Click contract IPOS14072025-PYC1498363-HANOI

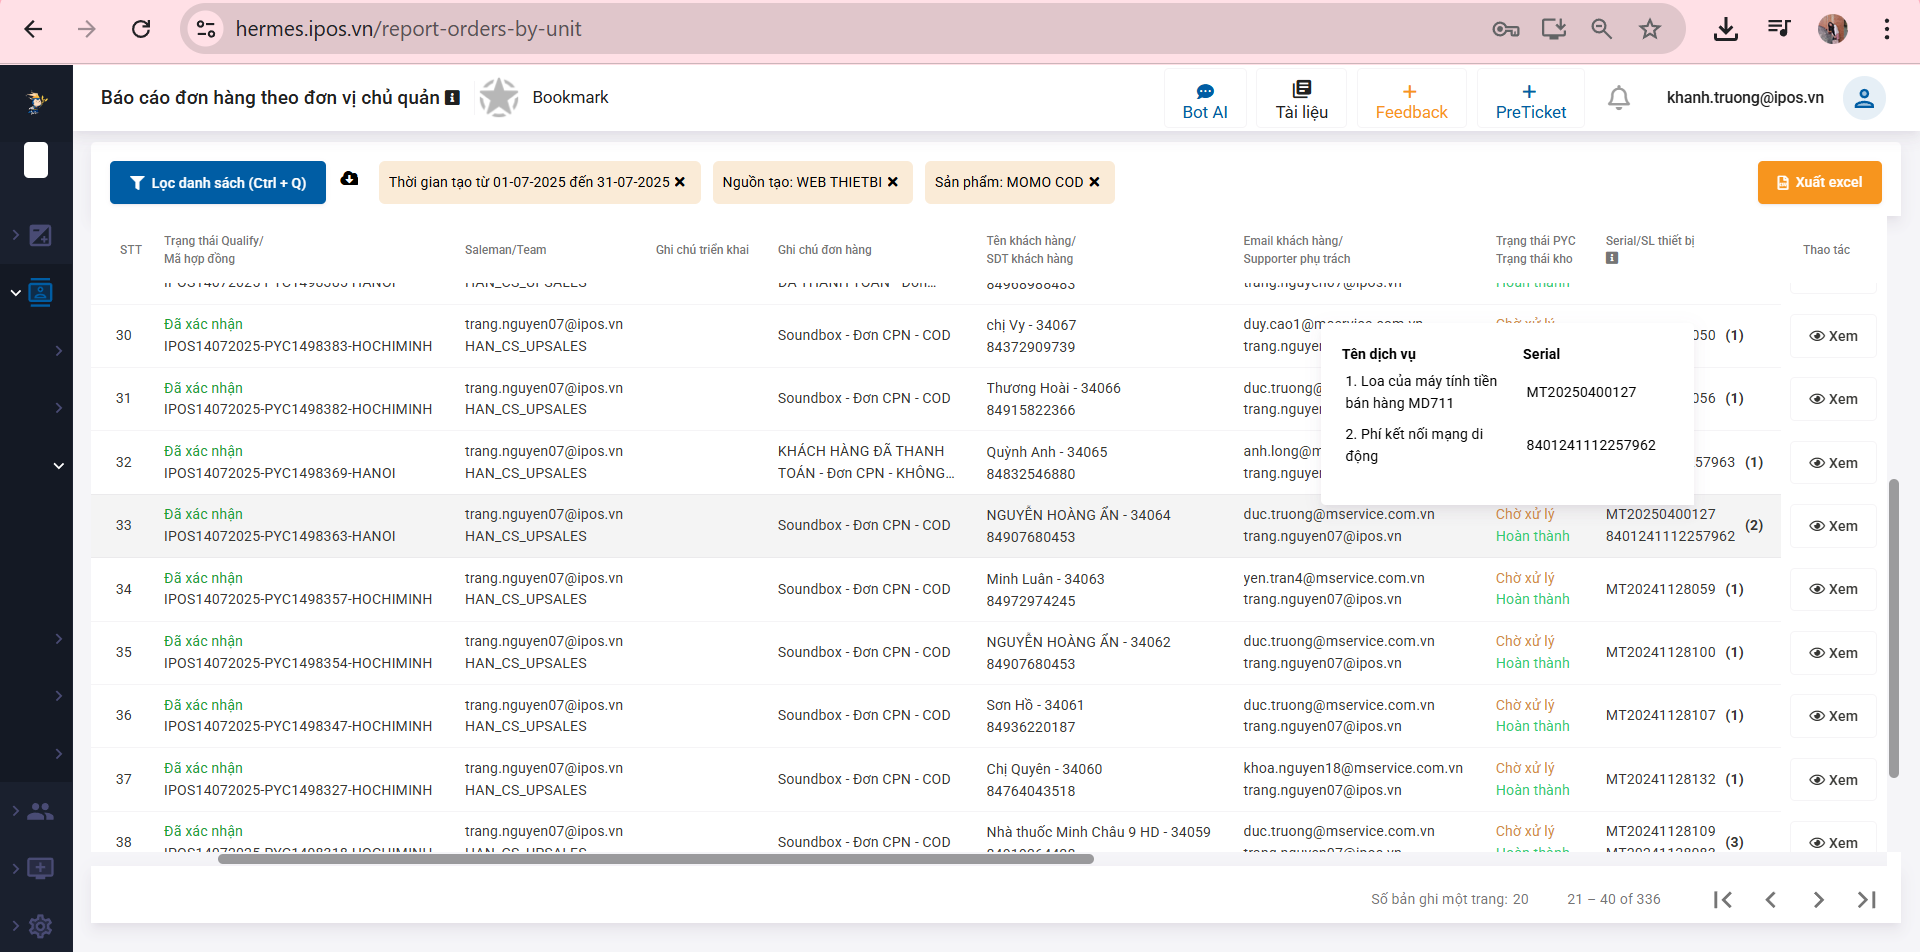(x=280, y=536)
